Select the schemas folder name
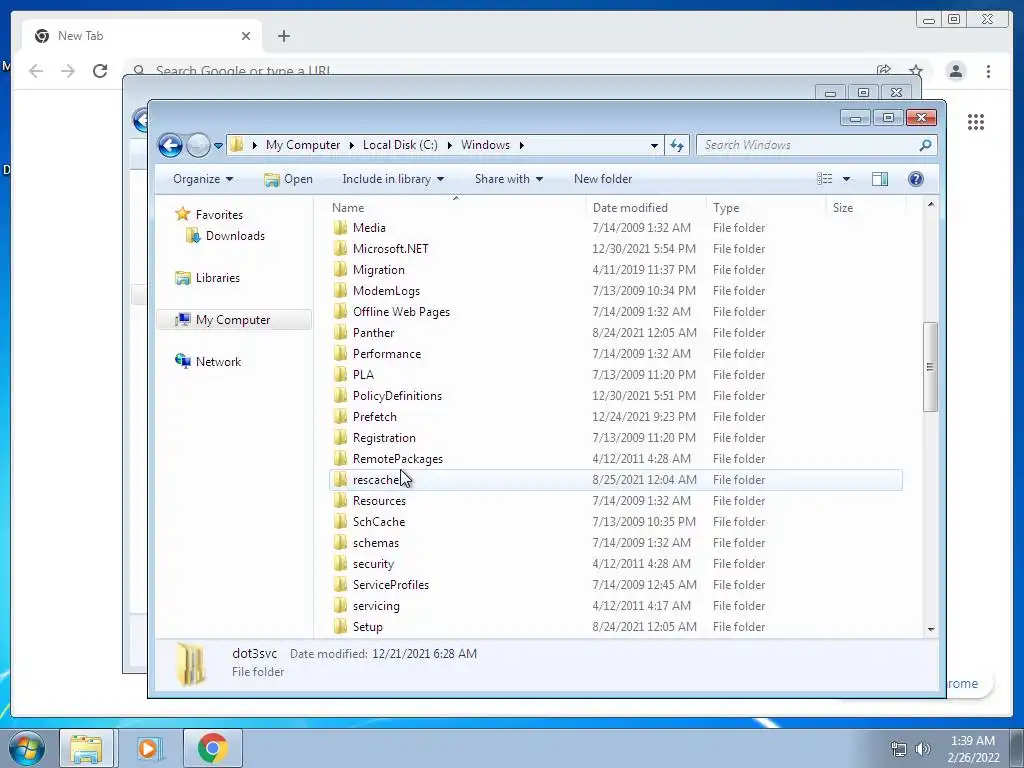Image resolution: width=1024 pixels, height=768 pixels. [376, 543]
